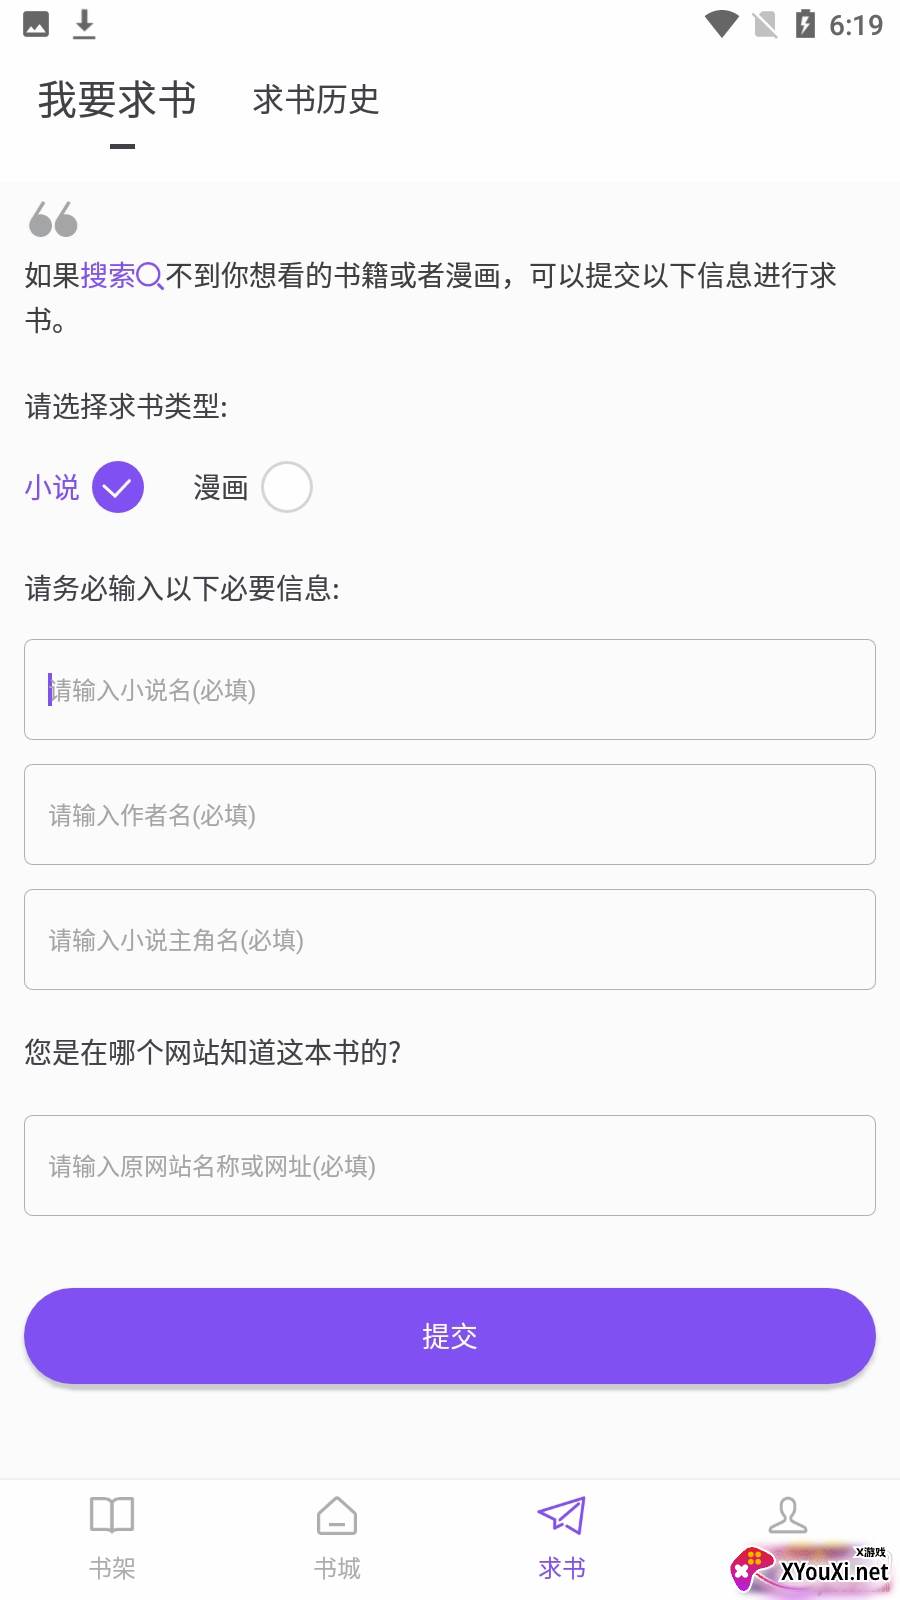The image size is (900, 1600).
Task: Tap the 求书 paper plane icon
Action: coord(561,1517)
